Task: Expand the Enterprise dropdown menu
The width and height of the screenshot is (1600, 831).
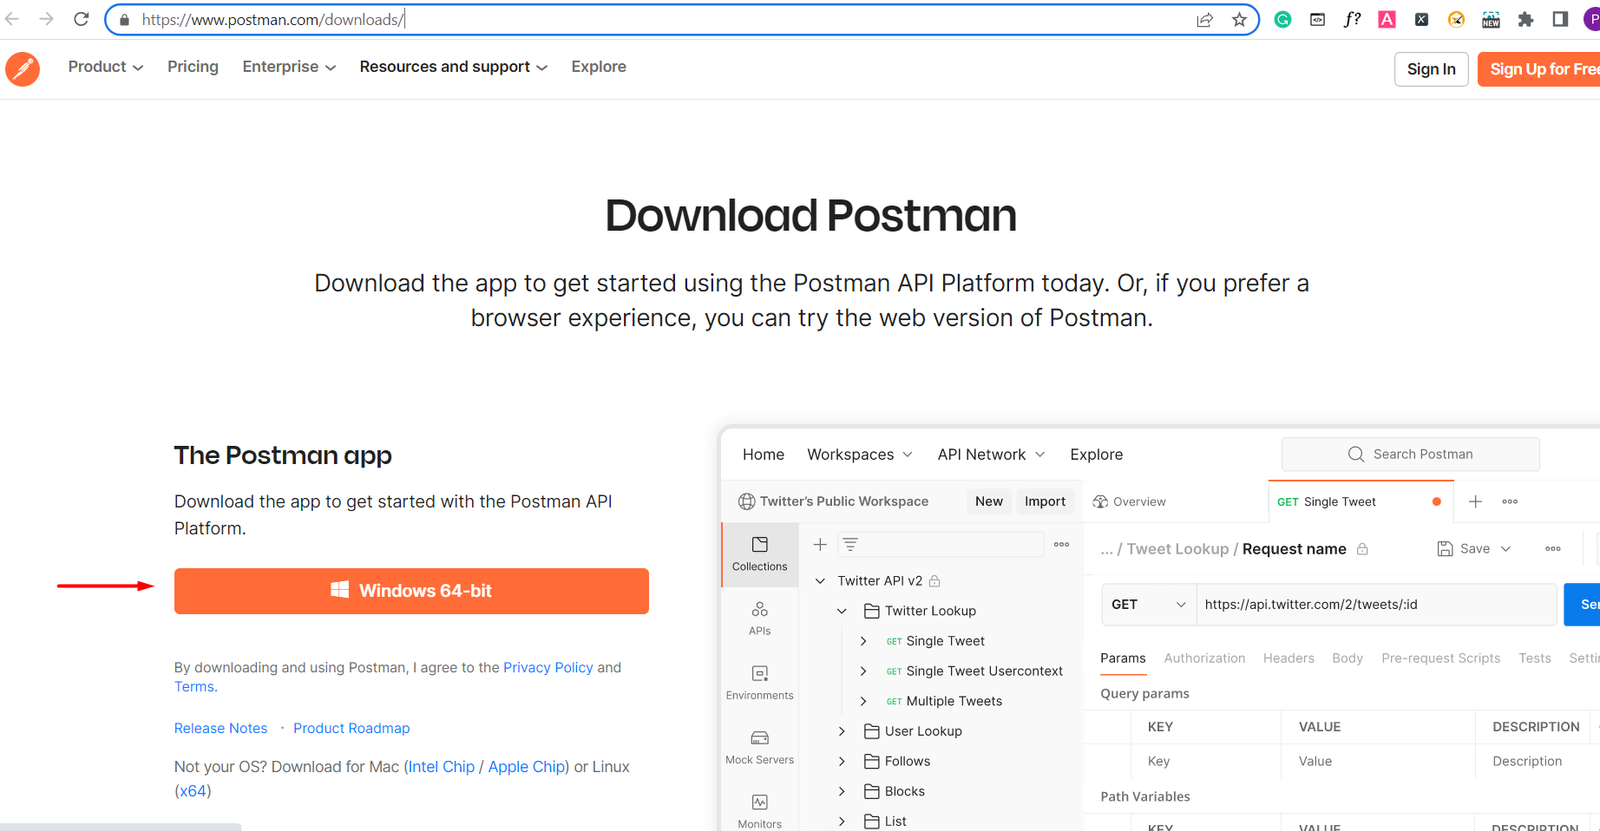Action: pyautogui.click(x=289, y=67)
